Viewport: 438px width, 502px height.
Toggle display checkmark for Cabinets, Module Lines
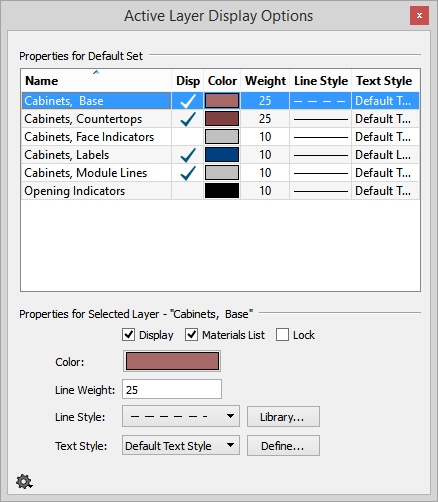pos(188,173)
